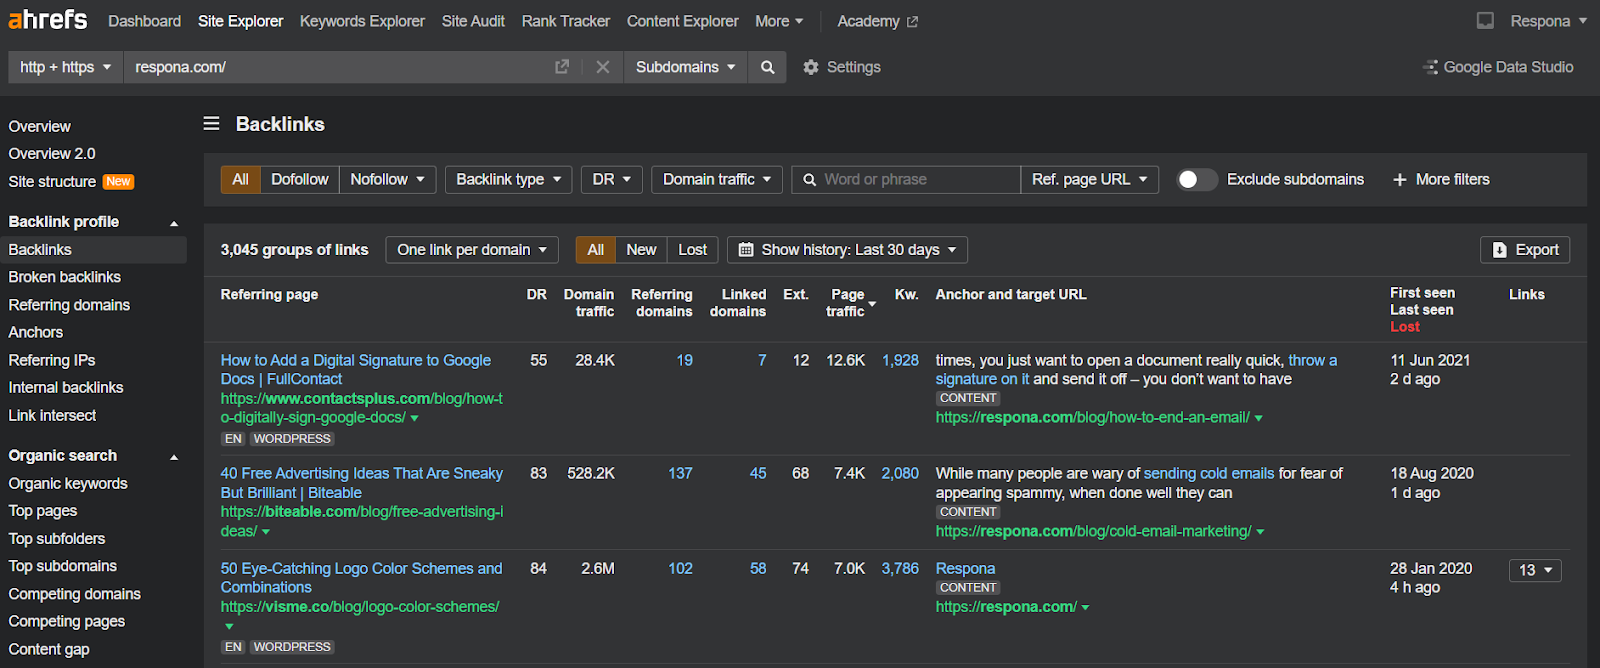Open the Ref. page URL dropdown
This screenshot has width=1600, height=668.
[x=1090, y=180]
